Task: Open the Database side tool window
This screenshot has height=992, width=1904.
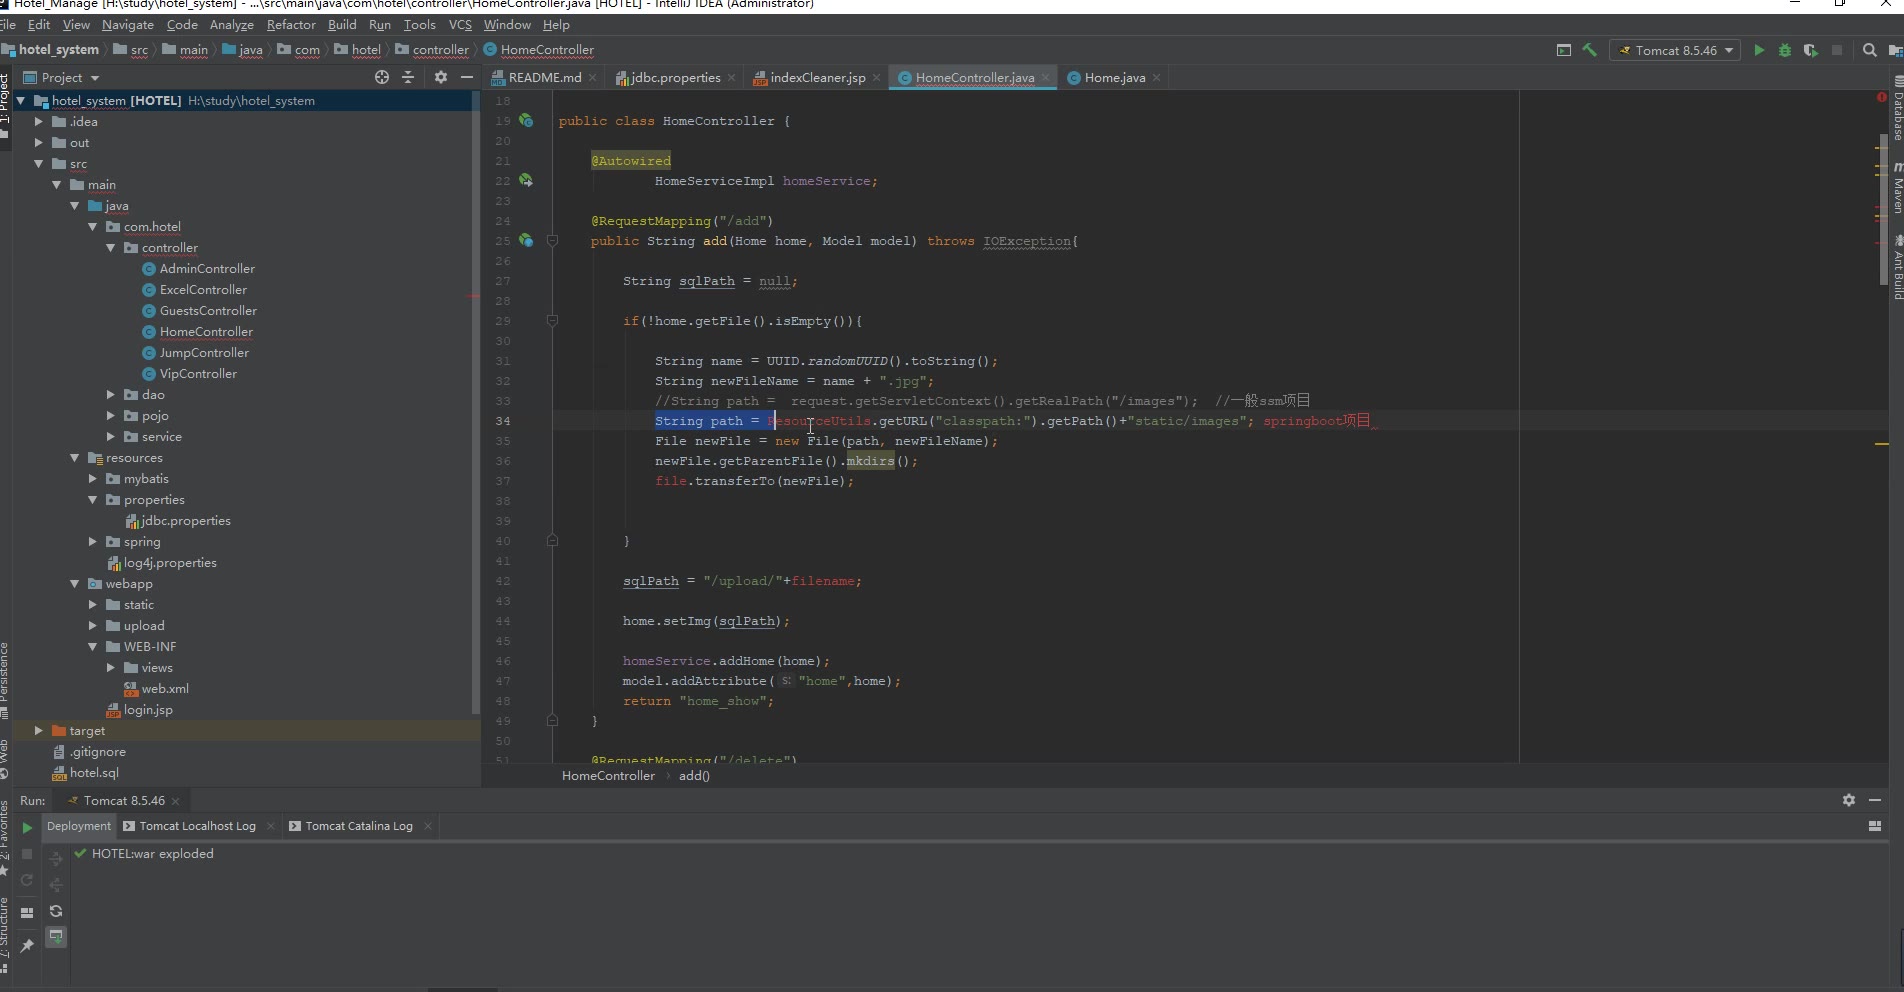Action: 1897,110
